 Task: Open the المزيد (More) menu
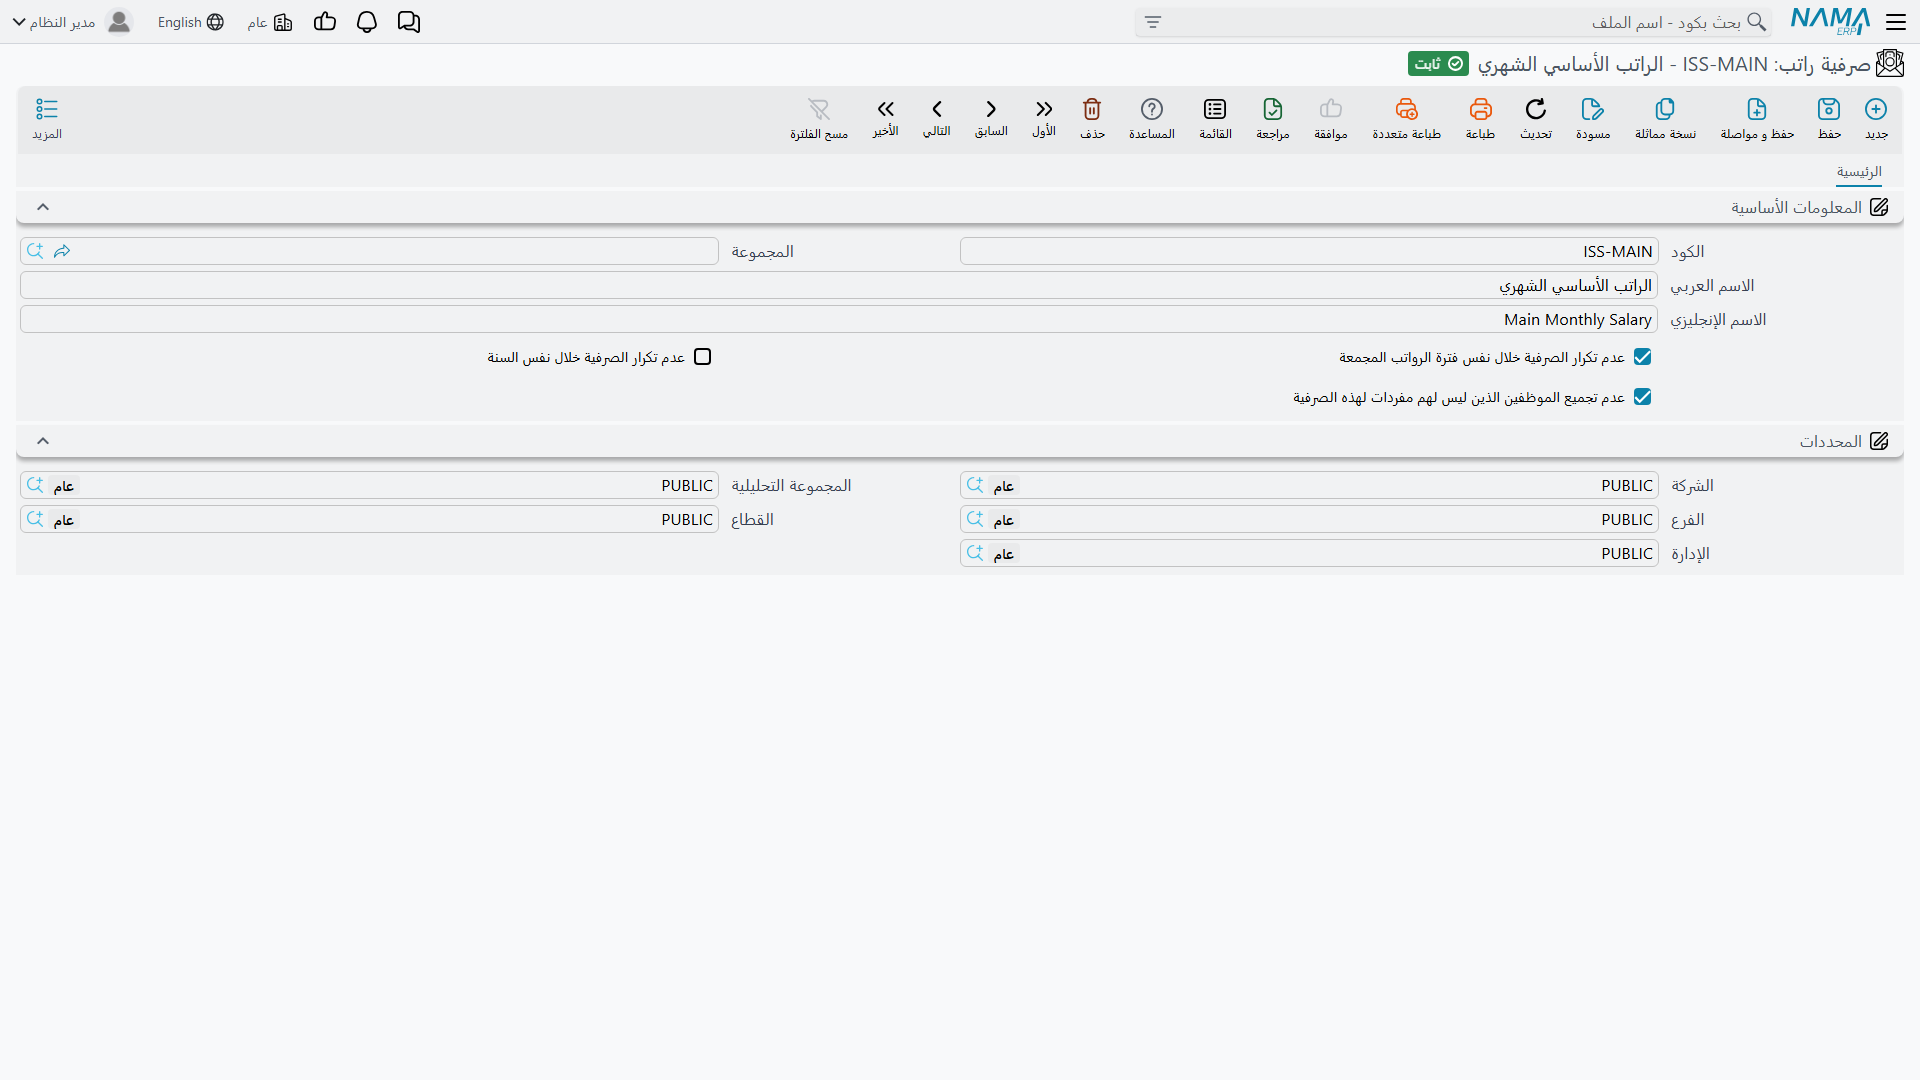[x=47, y=119]
